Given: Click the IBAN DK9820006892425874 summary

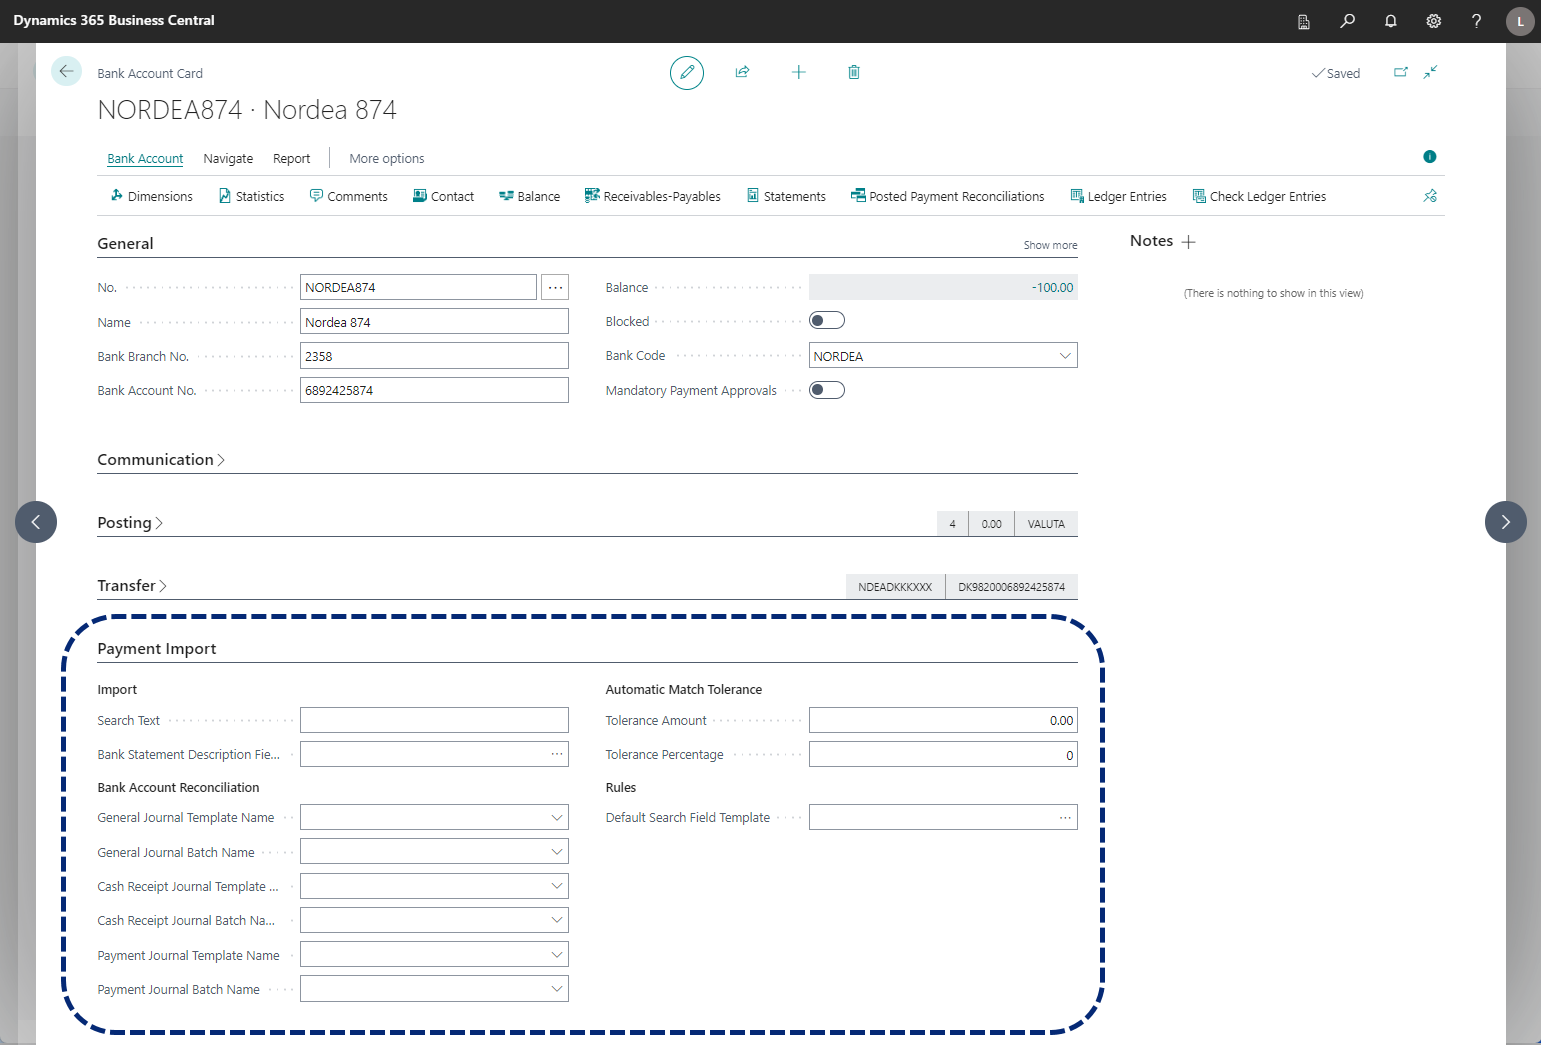Looking at the screenshot, I should 1011,587.
